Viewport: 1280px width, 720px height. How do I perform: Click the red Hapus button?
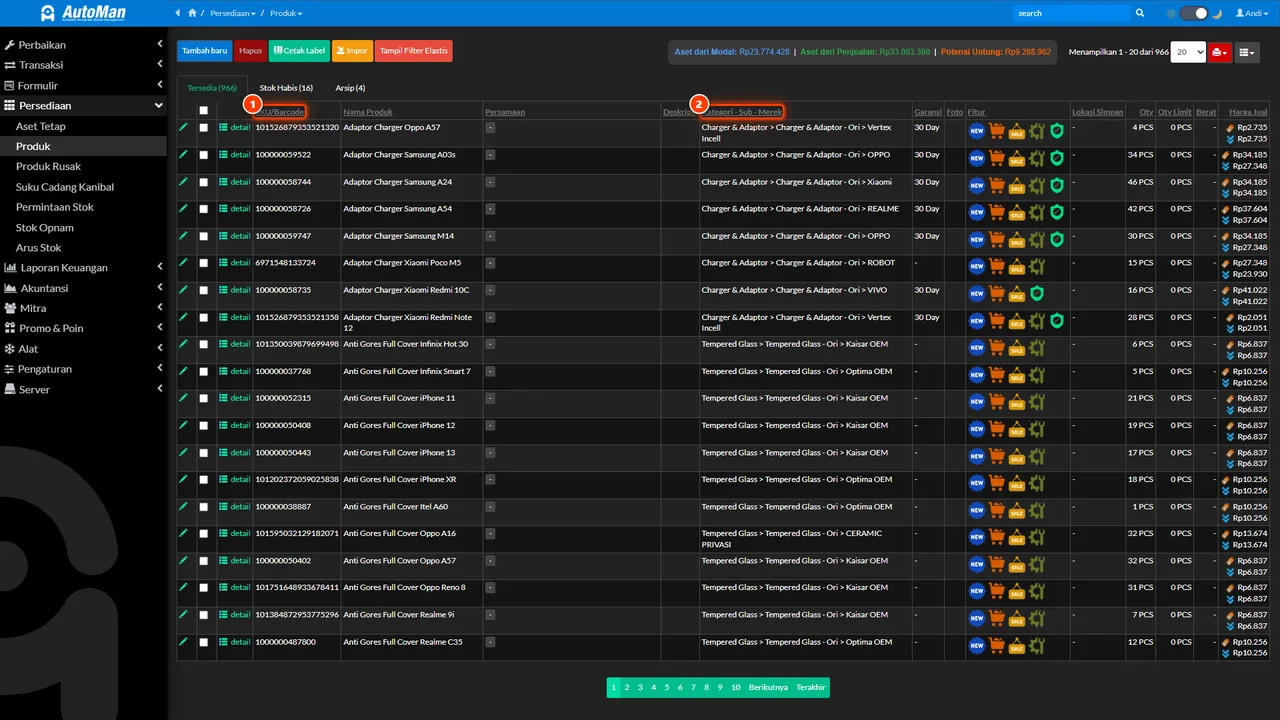250,51
